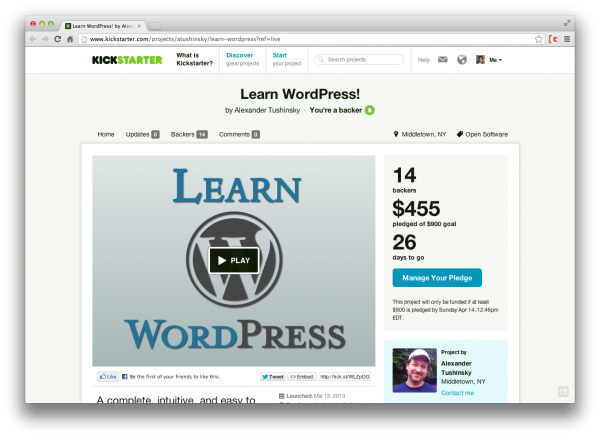Click the $455 pledged amount

pyautogui.click(x=416, y=208)
